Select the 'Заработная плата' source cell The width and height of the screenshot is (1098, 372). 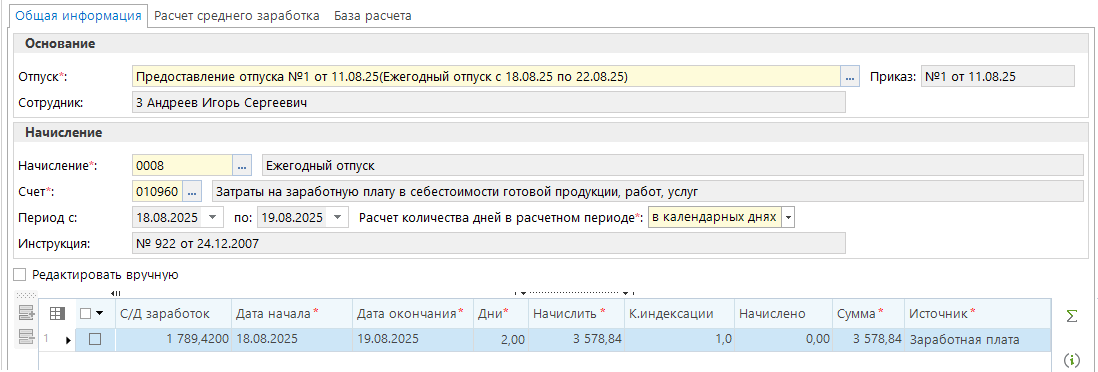[x=977, y=340]
